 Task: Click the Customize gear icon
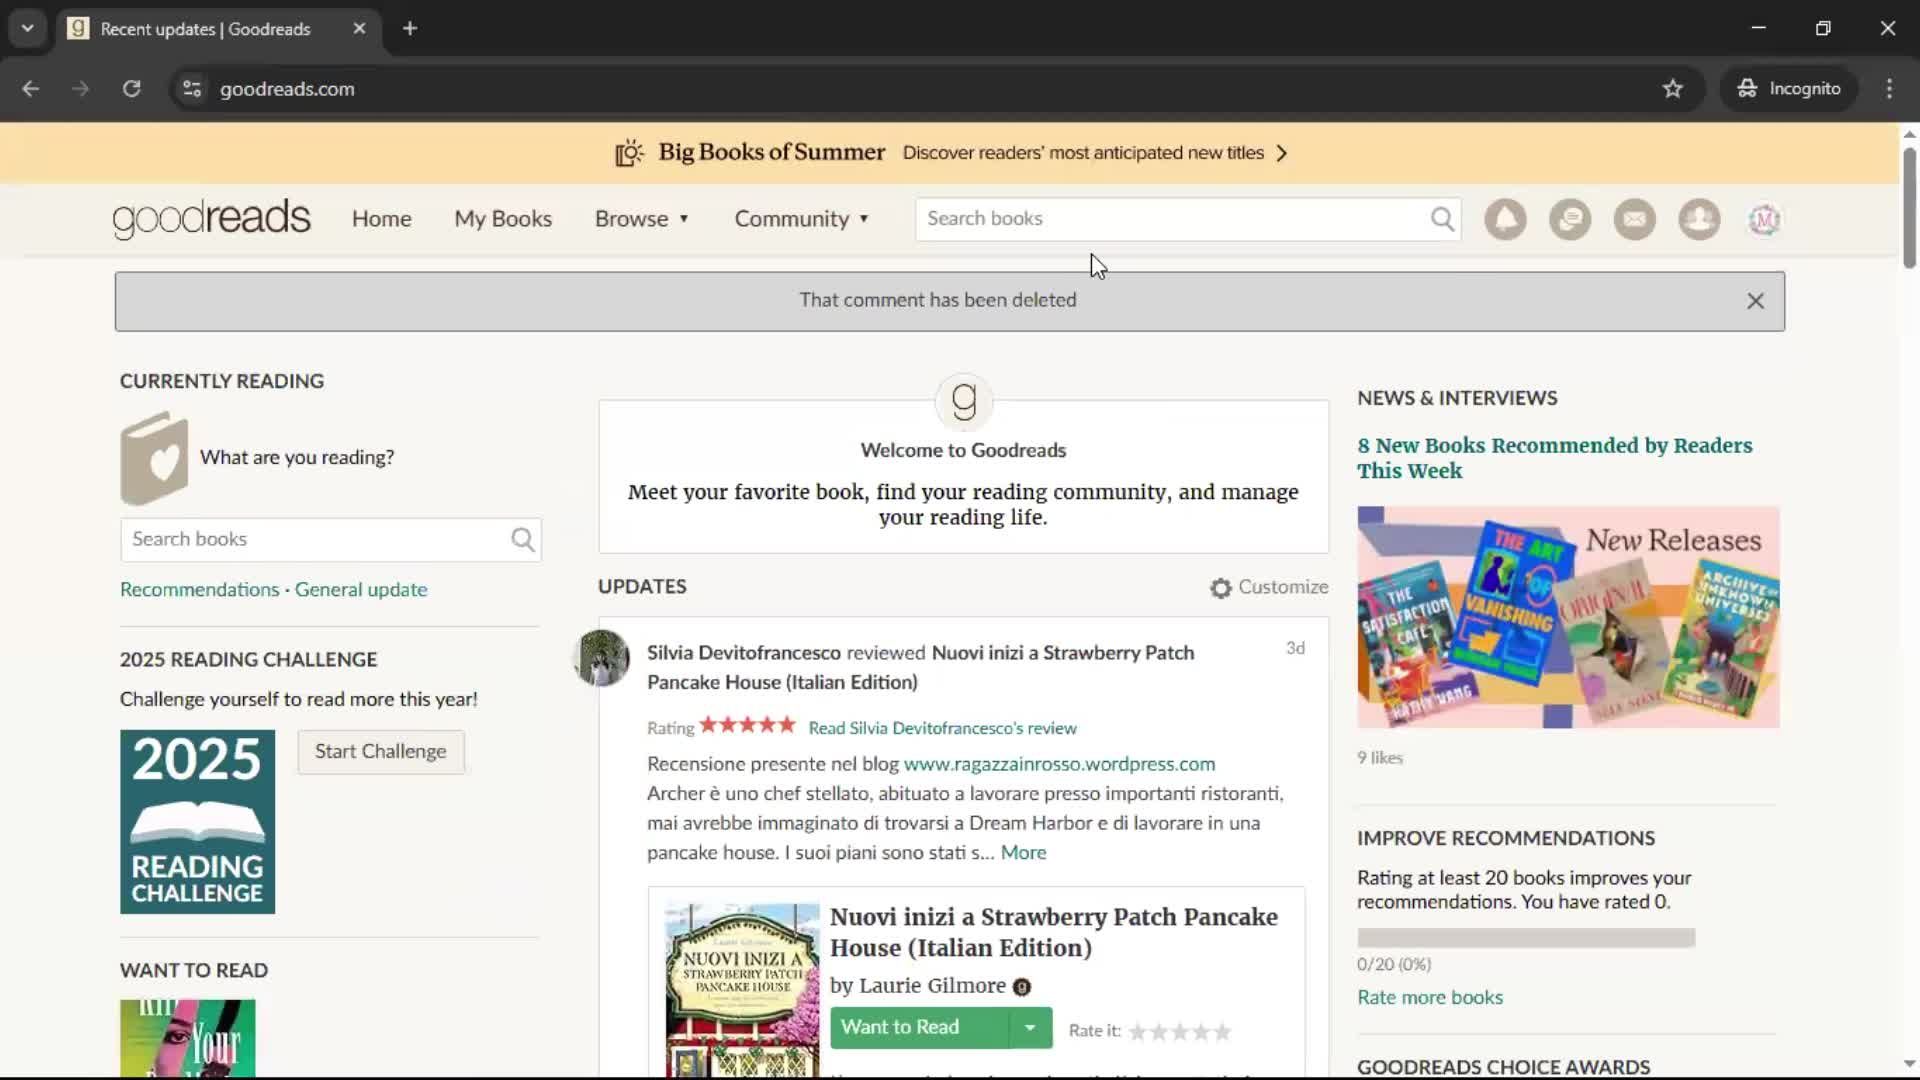coord(1220,588)
